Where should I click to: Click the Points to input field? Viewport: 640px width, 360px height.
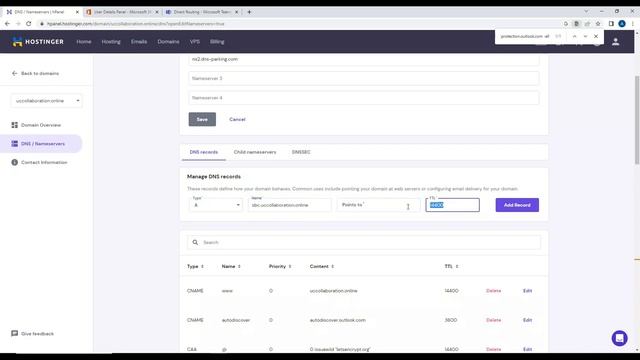[x=378, y=205]
